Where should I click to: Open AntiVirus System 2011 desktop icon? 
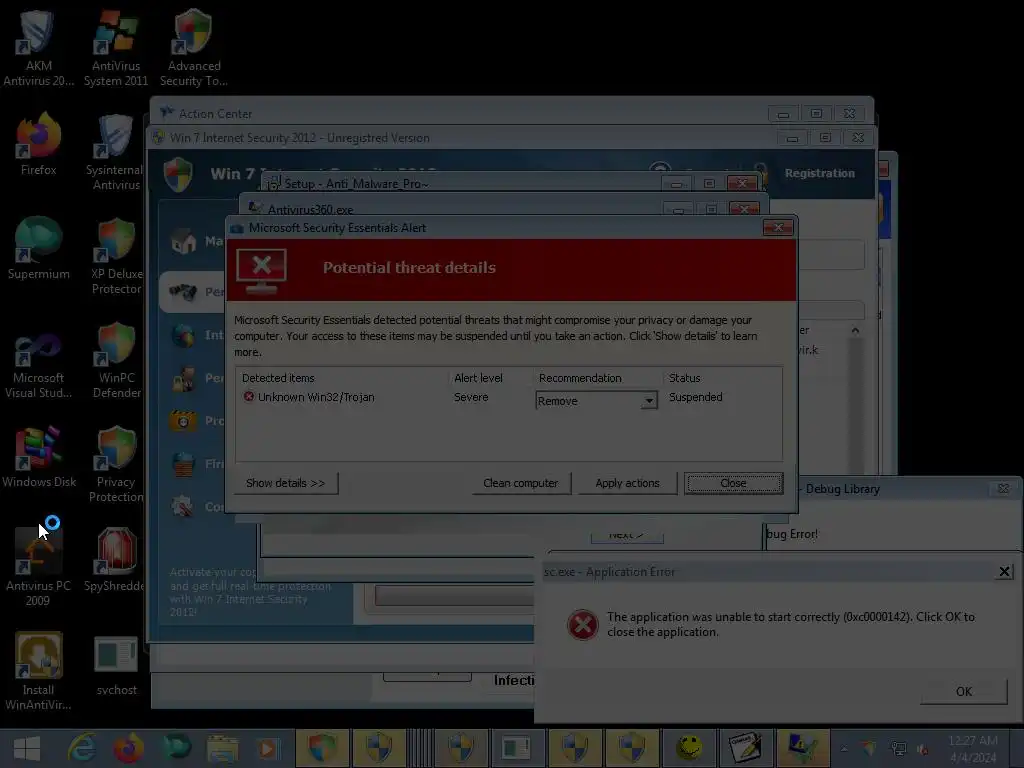click(x=116, y=47)
